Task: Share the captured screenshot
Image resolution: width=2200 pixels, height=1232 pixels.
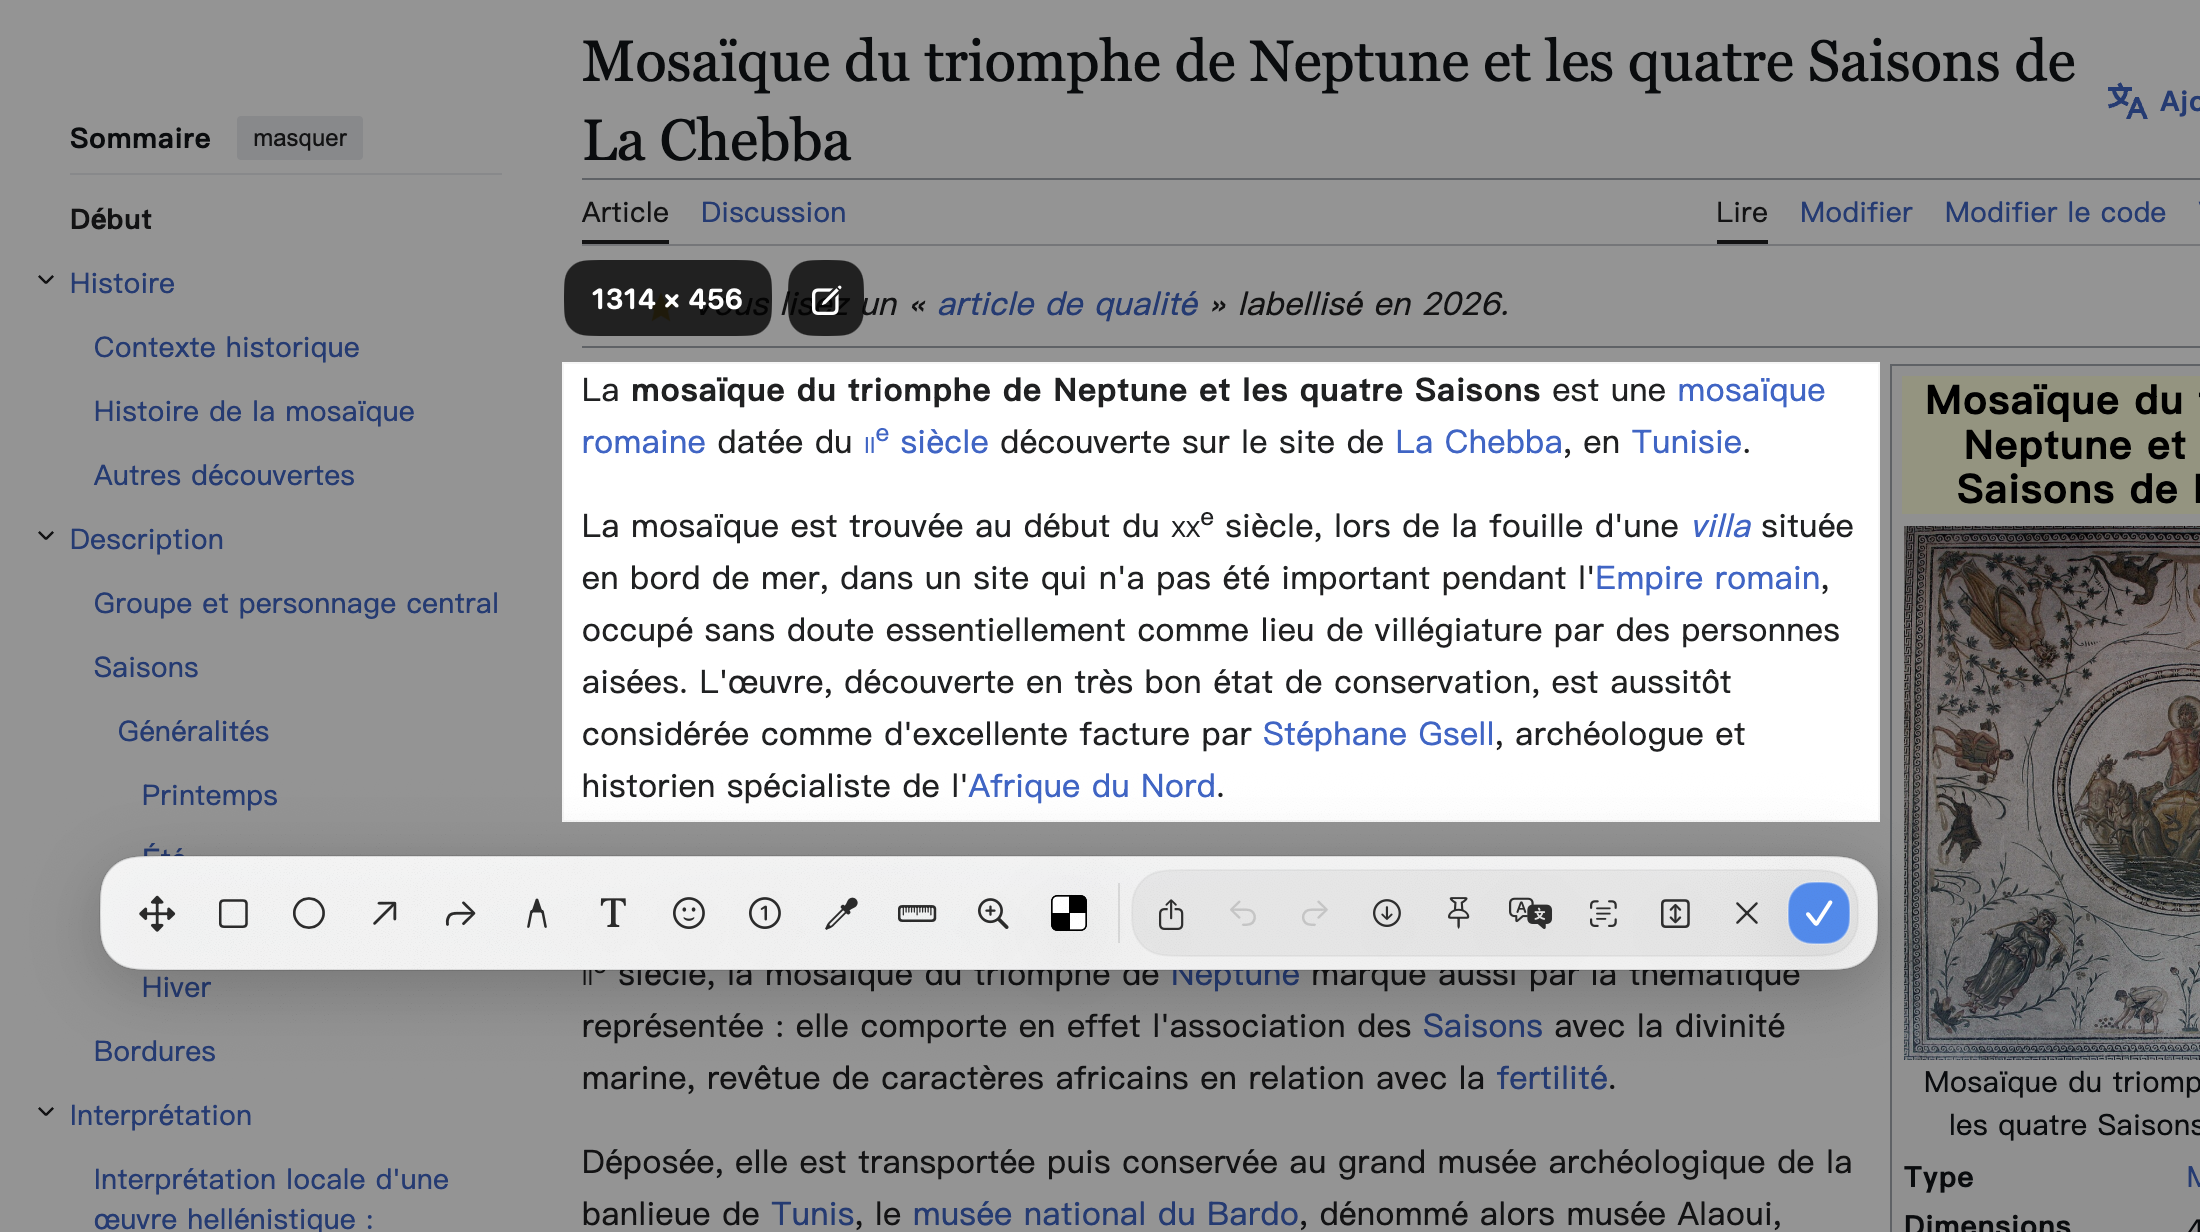Action: (x=1171, y=913)
